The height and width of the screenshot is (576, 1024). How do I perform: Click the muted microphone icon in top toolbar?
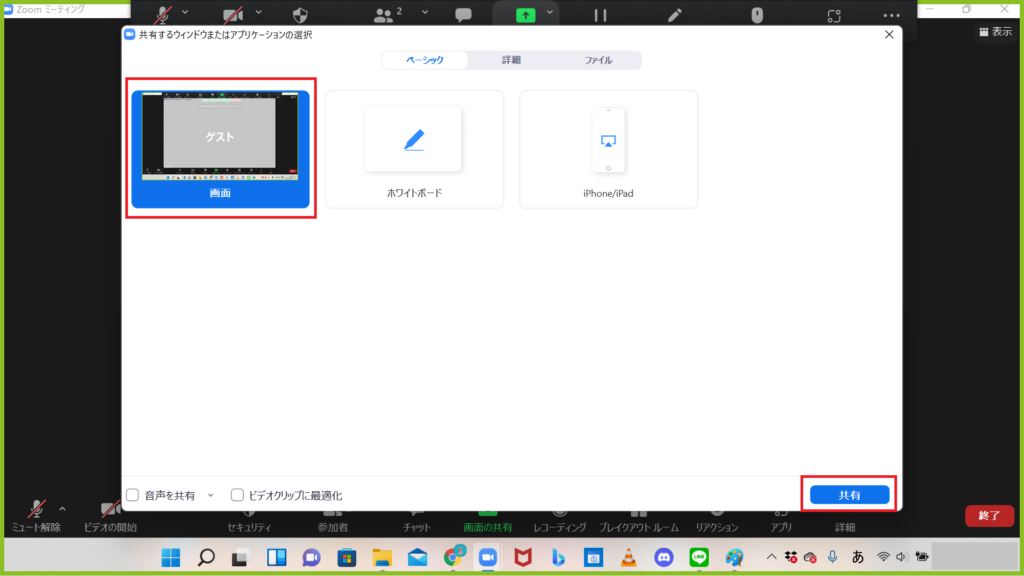click(x=162, y=14)
